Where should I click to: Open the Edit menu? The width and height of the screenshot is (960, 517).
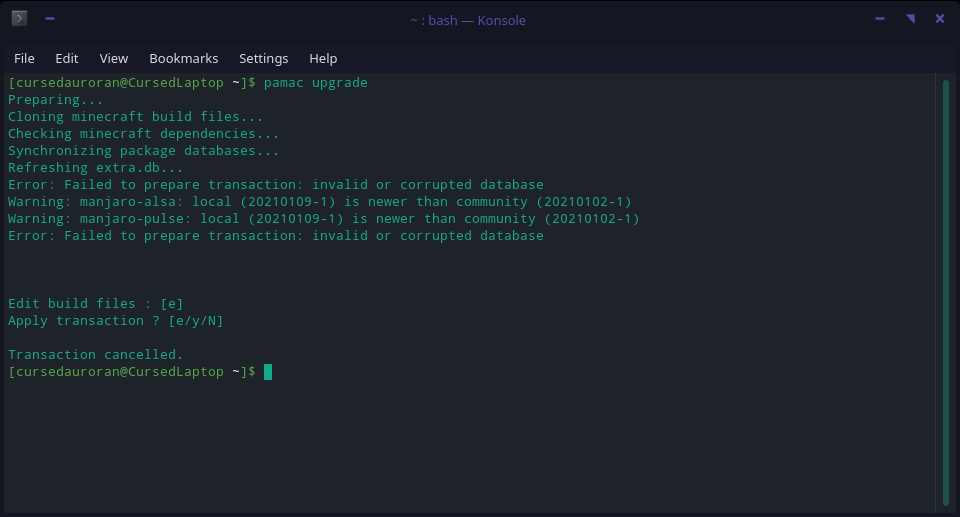(x=67, y=58)
